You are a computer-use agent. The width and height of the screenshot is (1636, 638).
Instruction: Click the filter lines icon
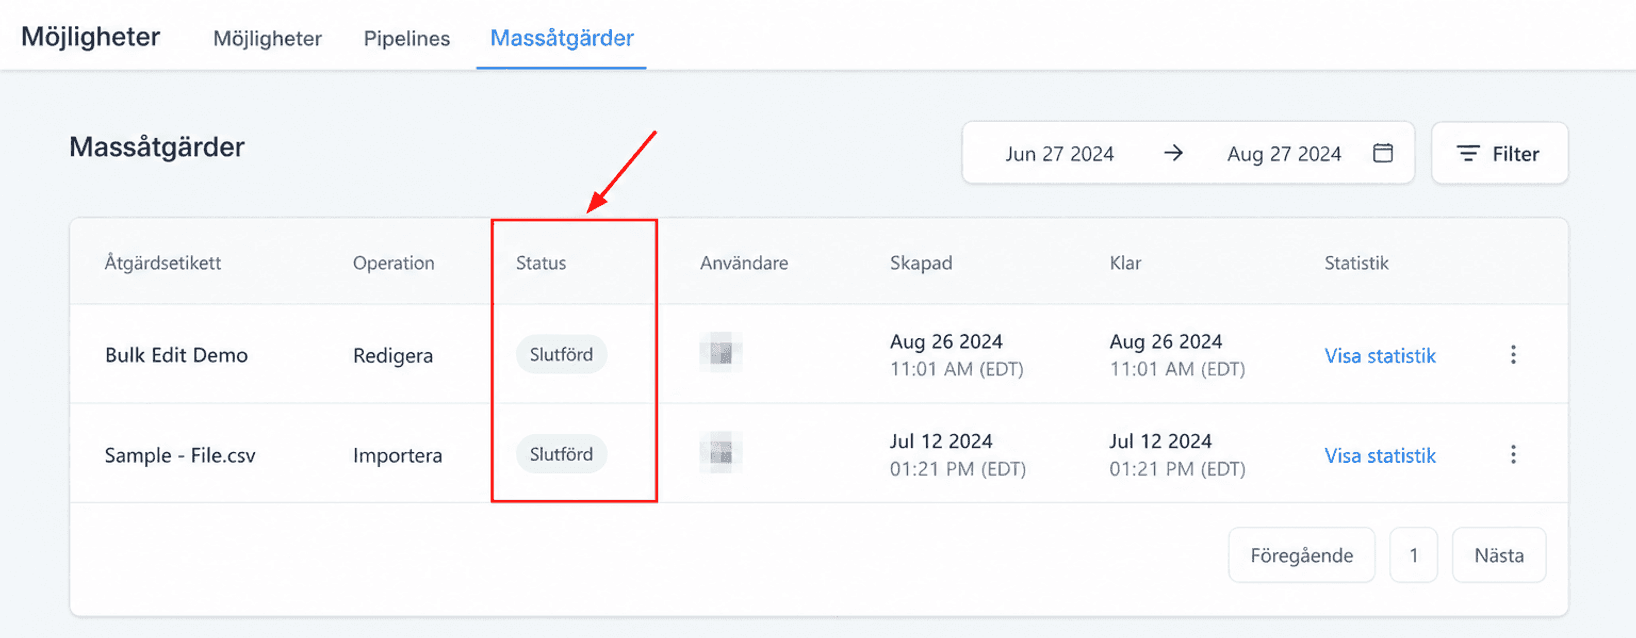tap(1468, 153)
